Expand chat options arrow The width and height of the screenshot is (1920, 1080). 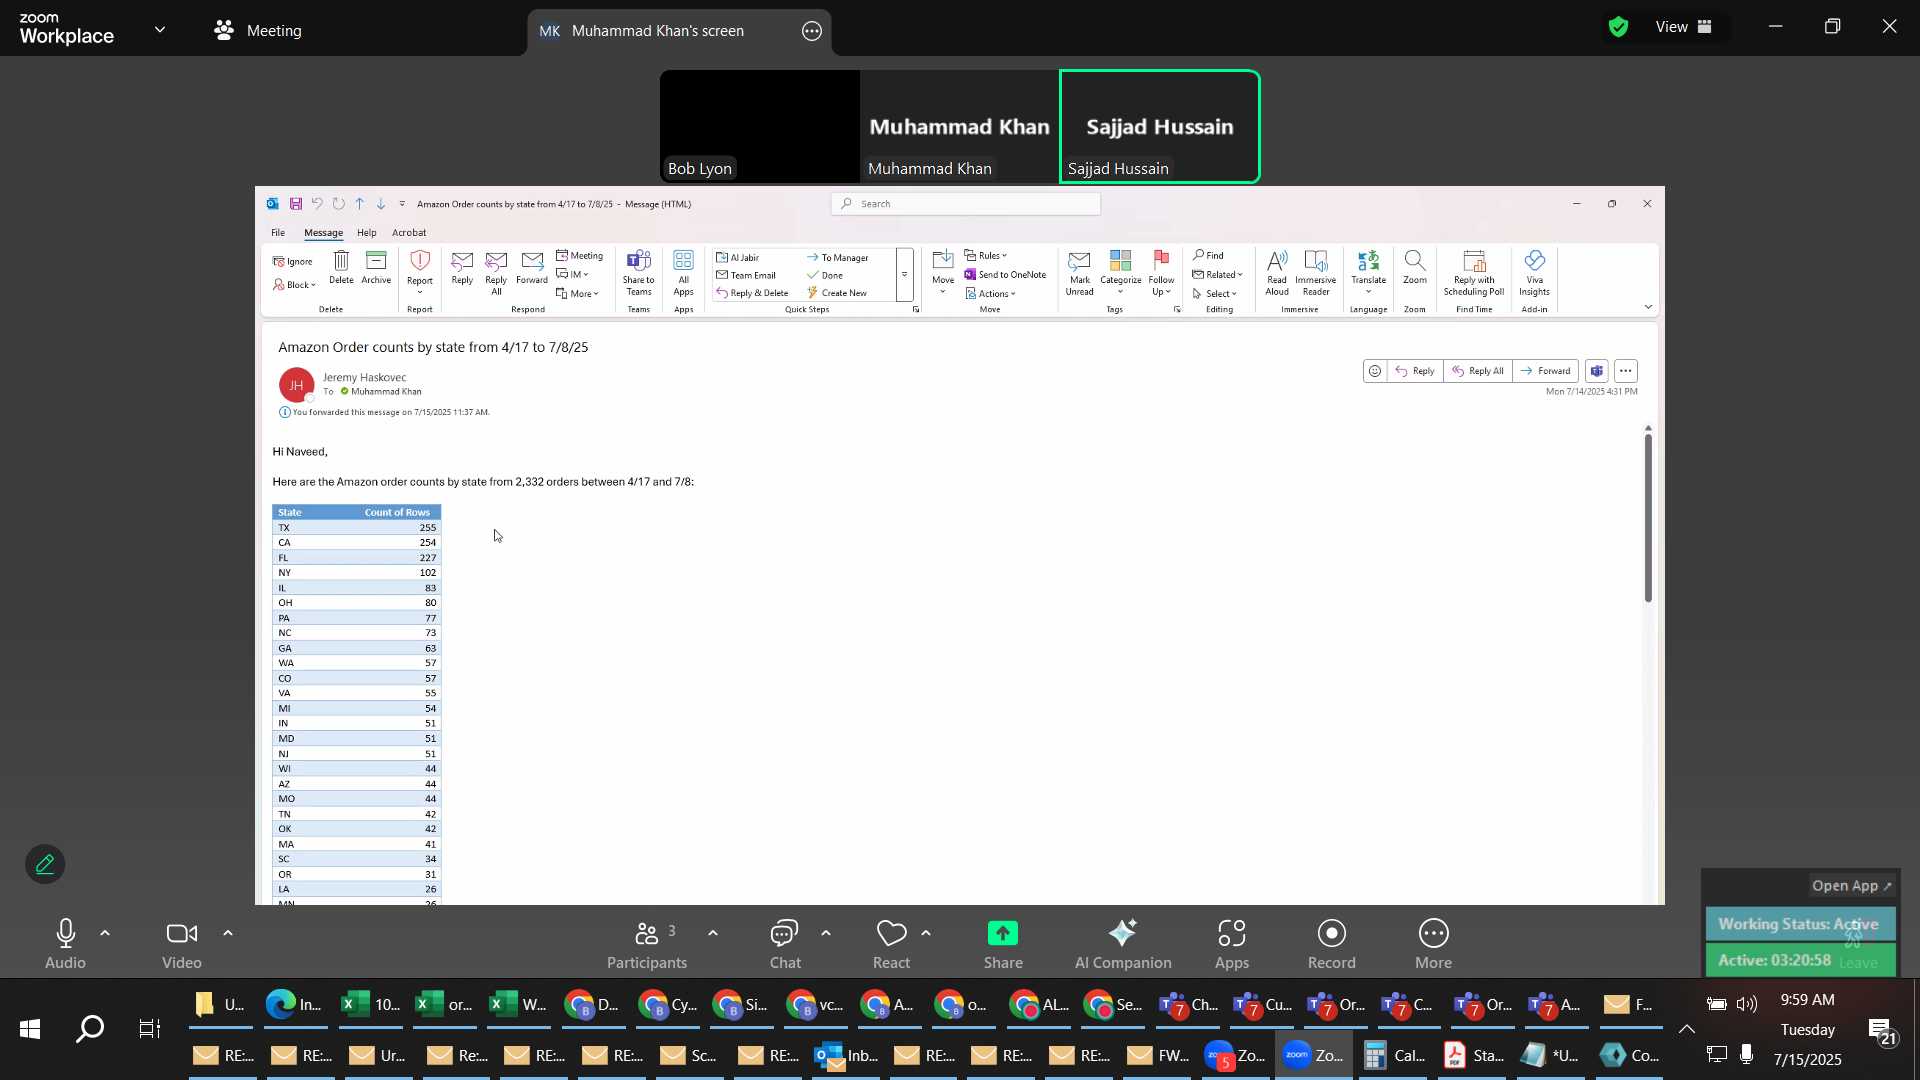pyautogui.click(x=826, y=934)
